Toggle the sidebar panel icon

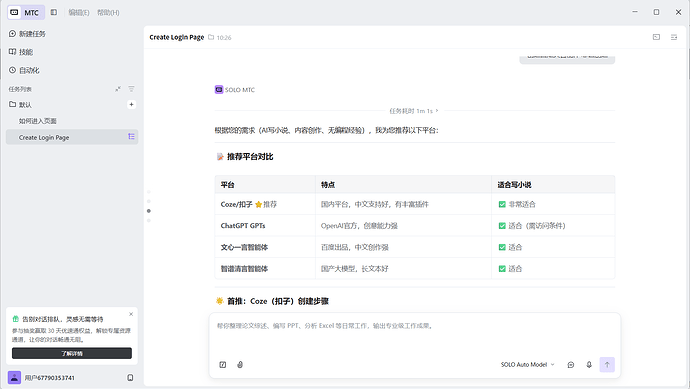coord(54,12)
